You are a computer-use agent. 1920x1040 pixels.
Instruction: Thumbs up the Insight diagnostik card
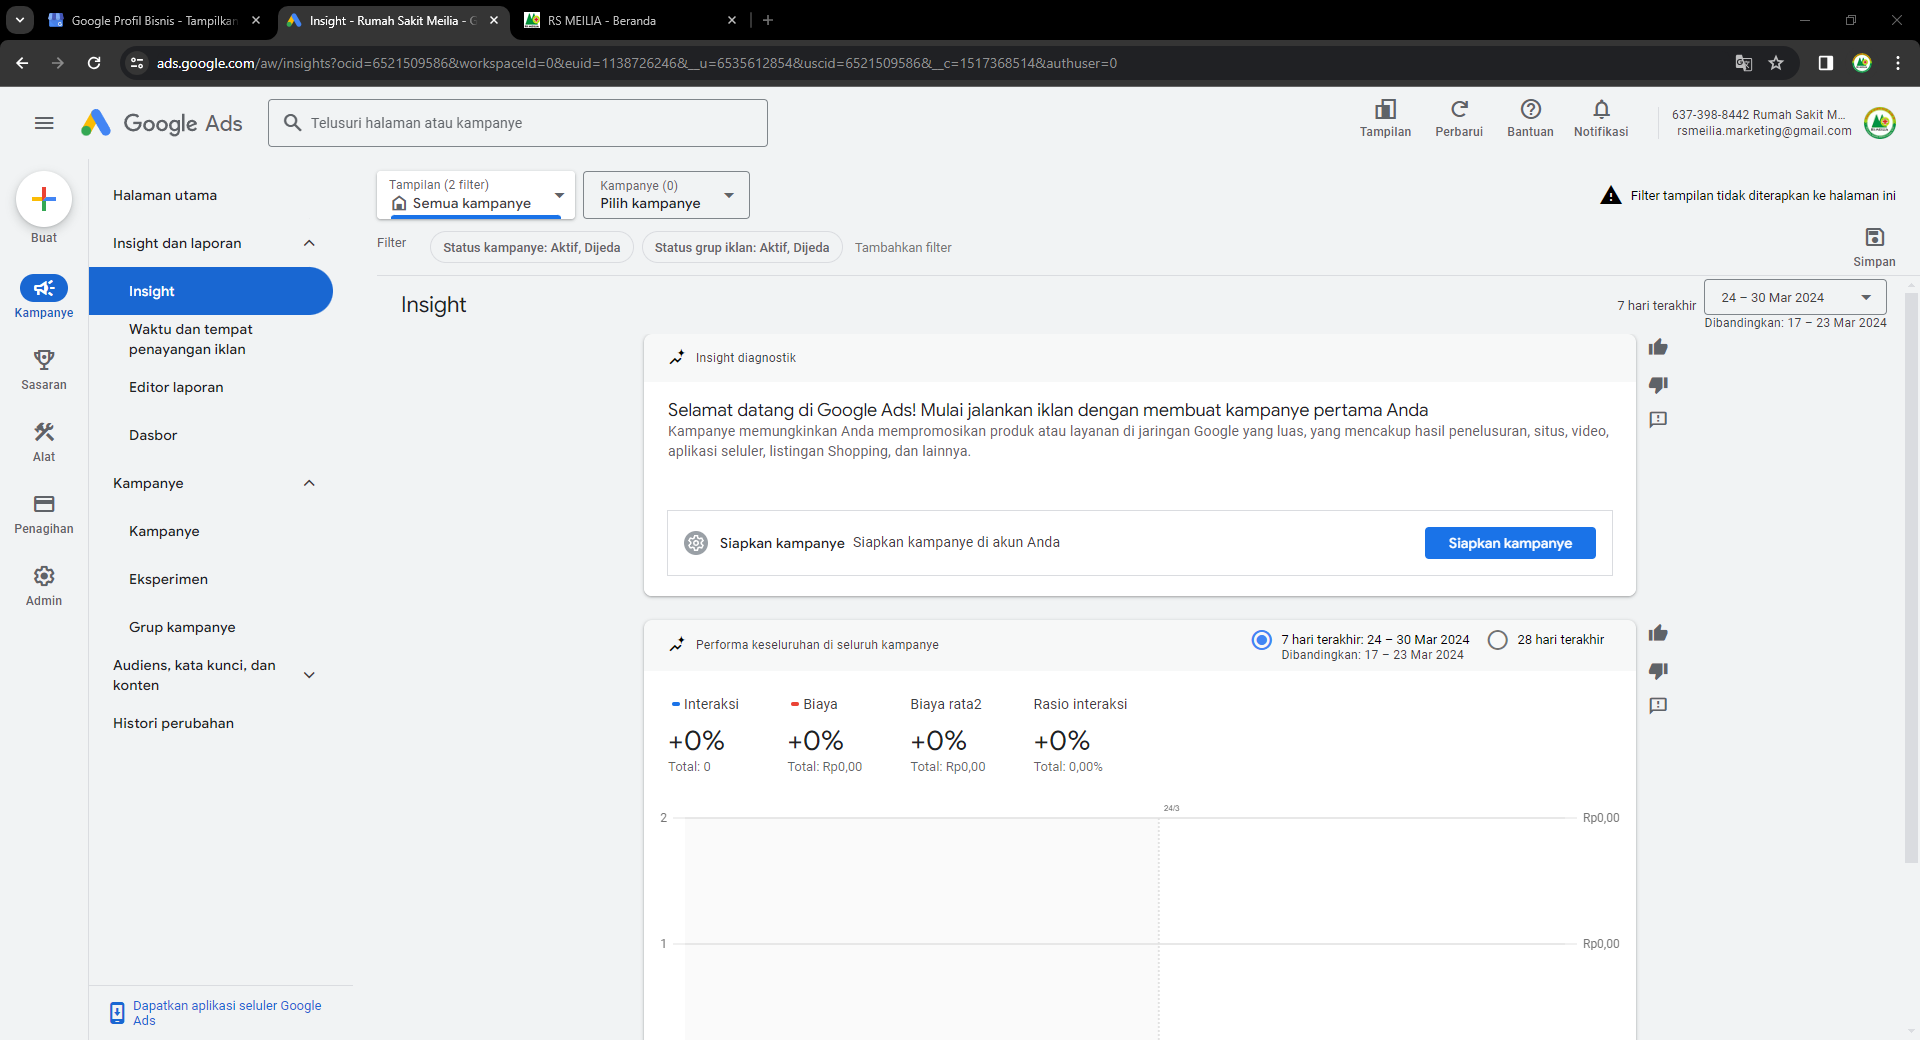pyautogui.click(x=1658, y=348)
